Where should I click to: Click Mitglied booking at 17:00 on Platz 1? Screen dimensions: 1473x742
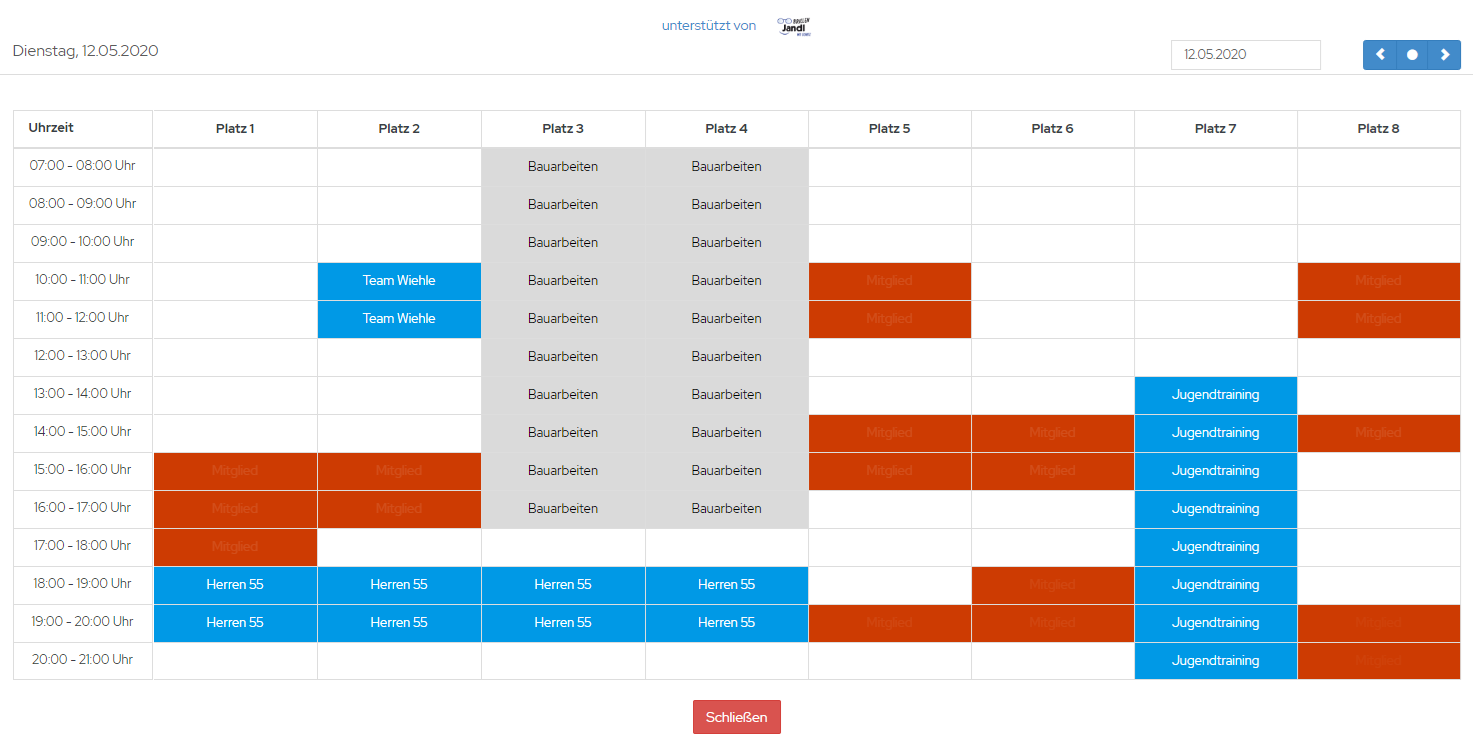[235, 547]
